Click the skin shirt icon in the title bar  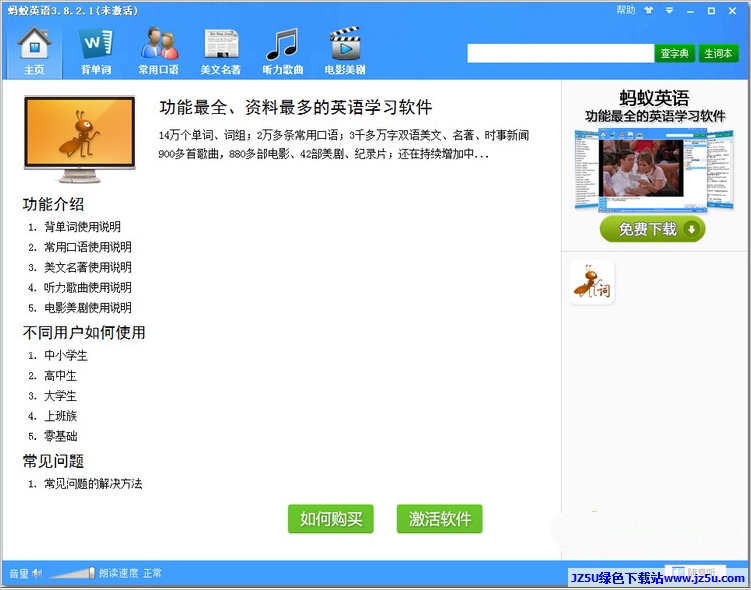(649, 11)
